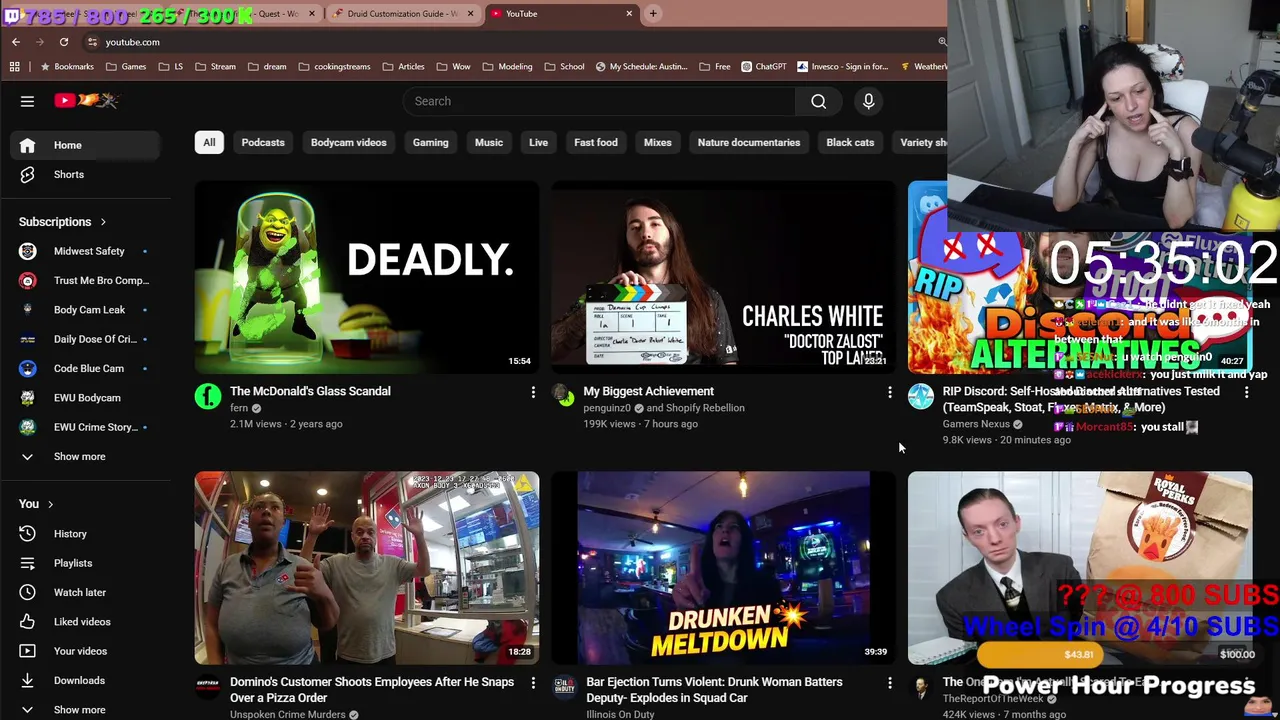Viewport: 1280px width, 720px height.
Task: Open the Home sidebar item
Action: click(85, 145)
